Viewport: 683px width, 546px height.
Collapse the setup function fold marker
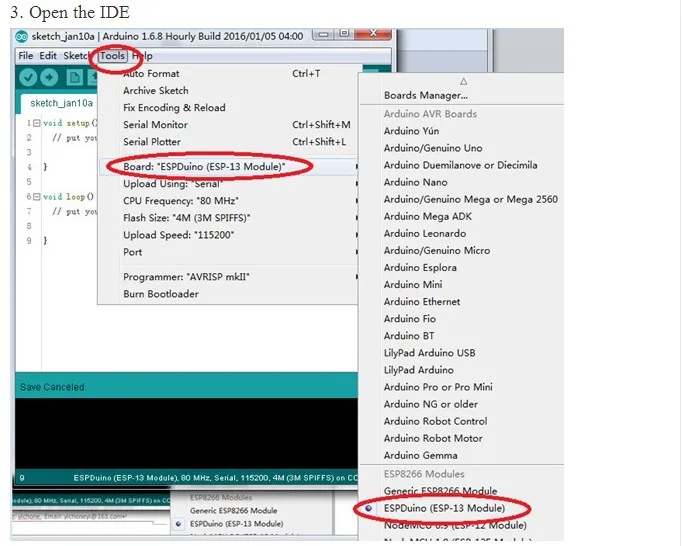point(37,123)
